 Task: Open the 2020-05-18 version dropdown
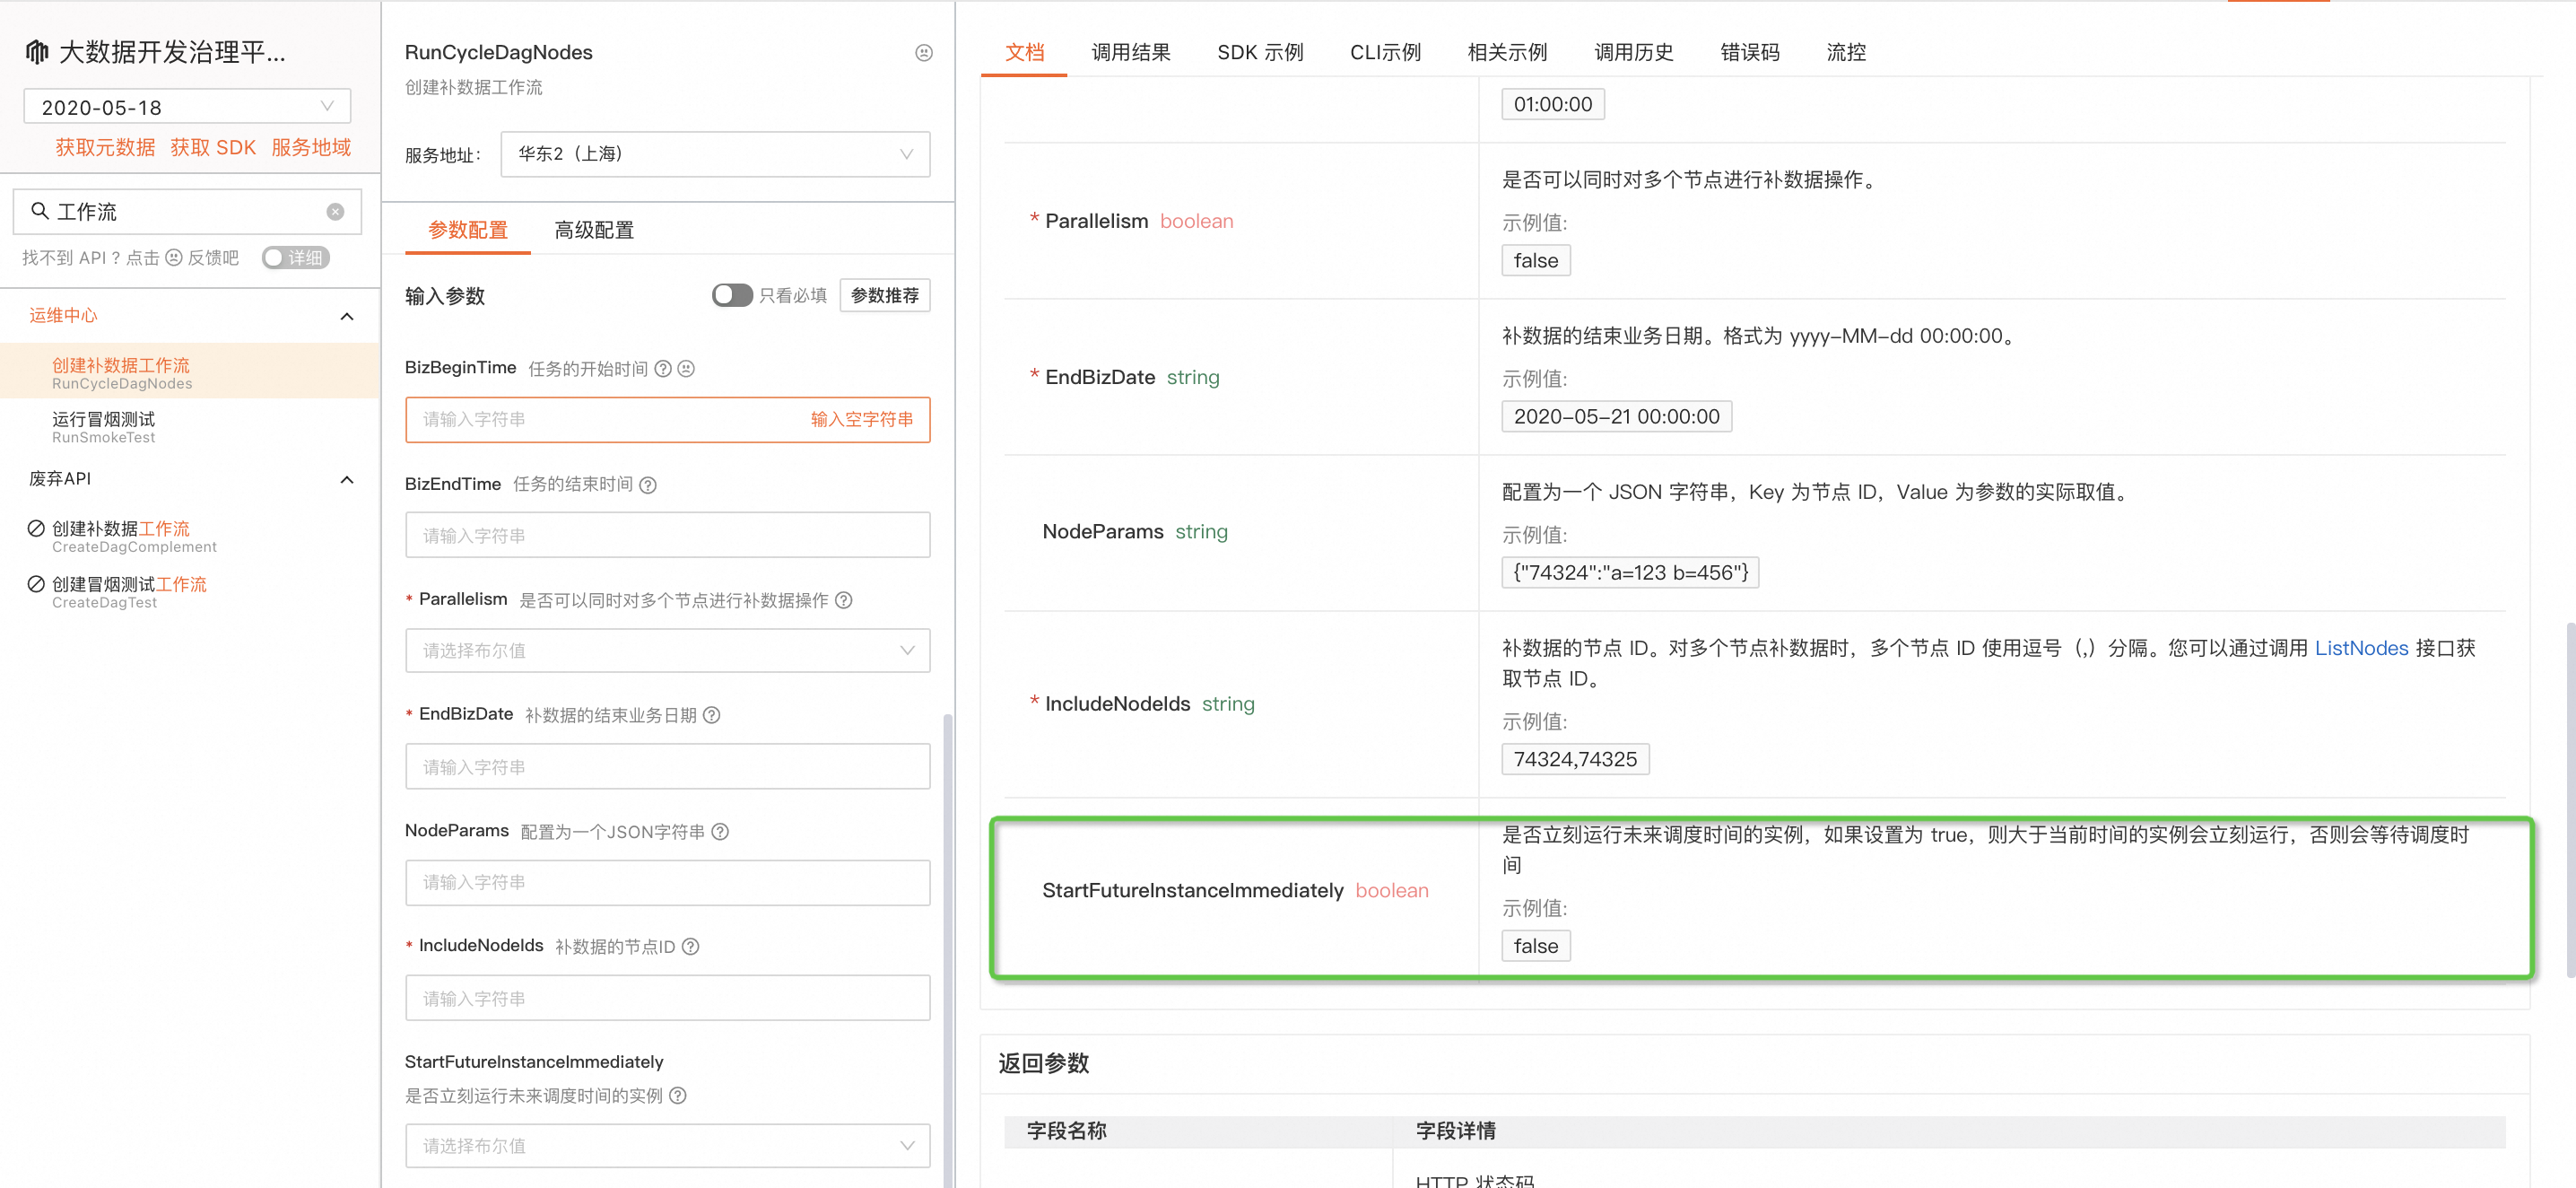pyautogui.click(x=187, y=107)
